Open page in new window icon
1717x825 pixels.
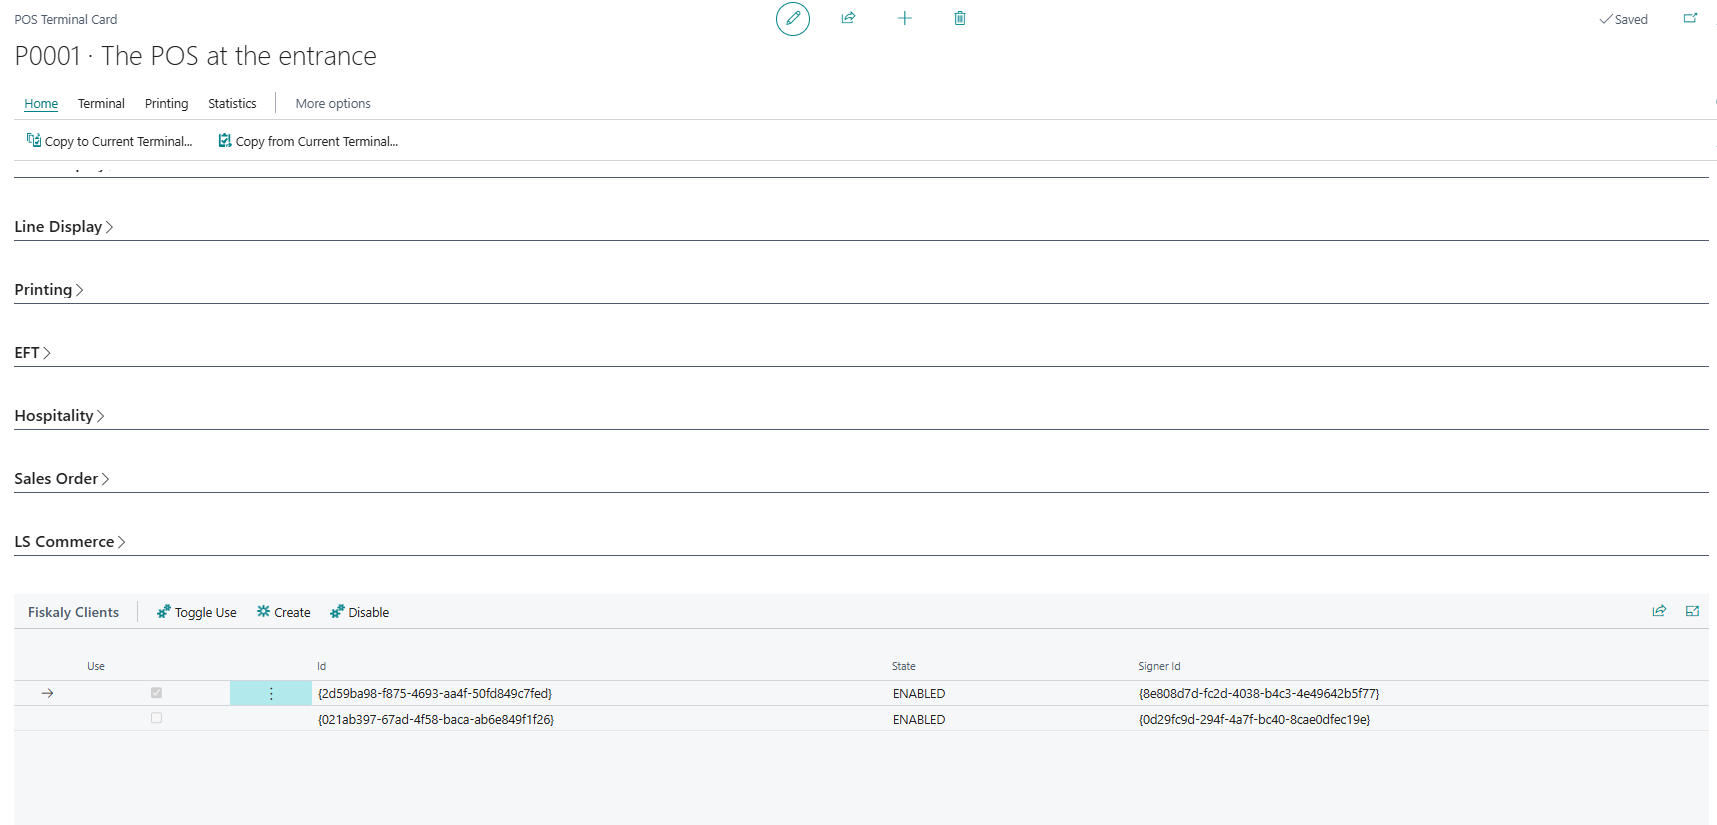point(1690,18)
